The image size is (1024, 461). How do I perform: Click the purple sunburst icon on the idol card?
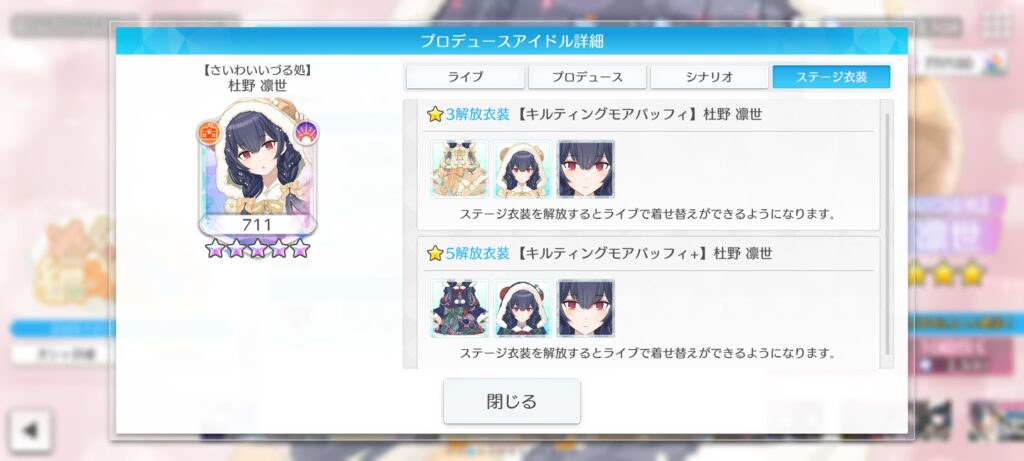pyautogui.click(x=306, y=133)
